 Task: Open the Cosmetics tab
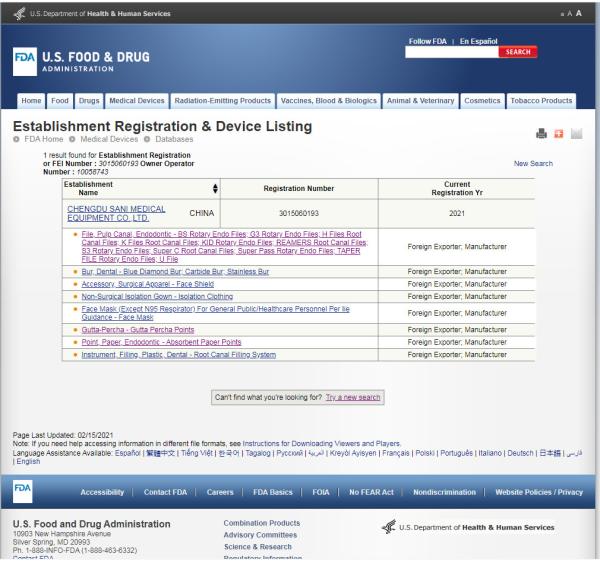(x=482, y=101)
